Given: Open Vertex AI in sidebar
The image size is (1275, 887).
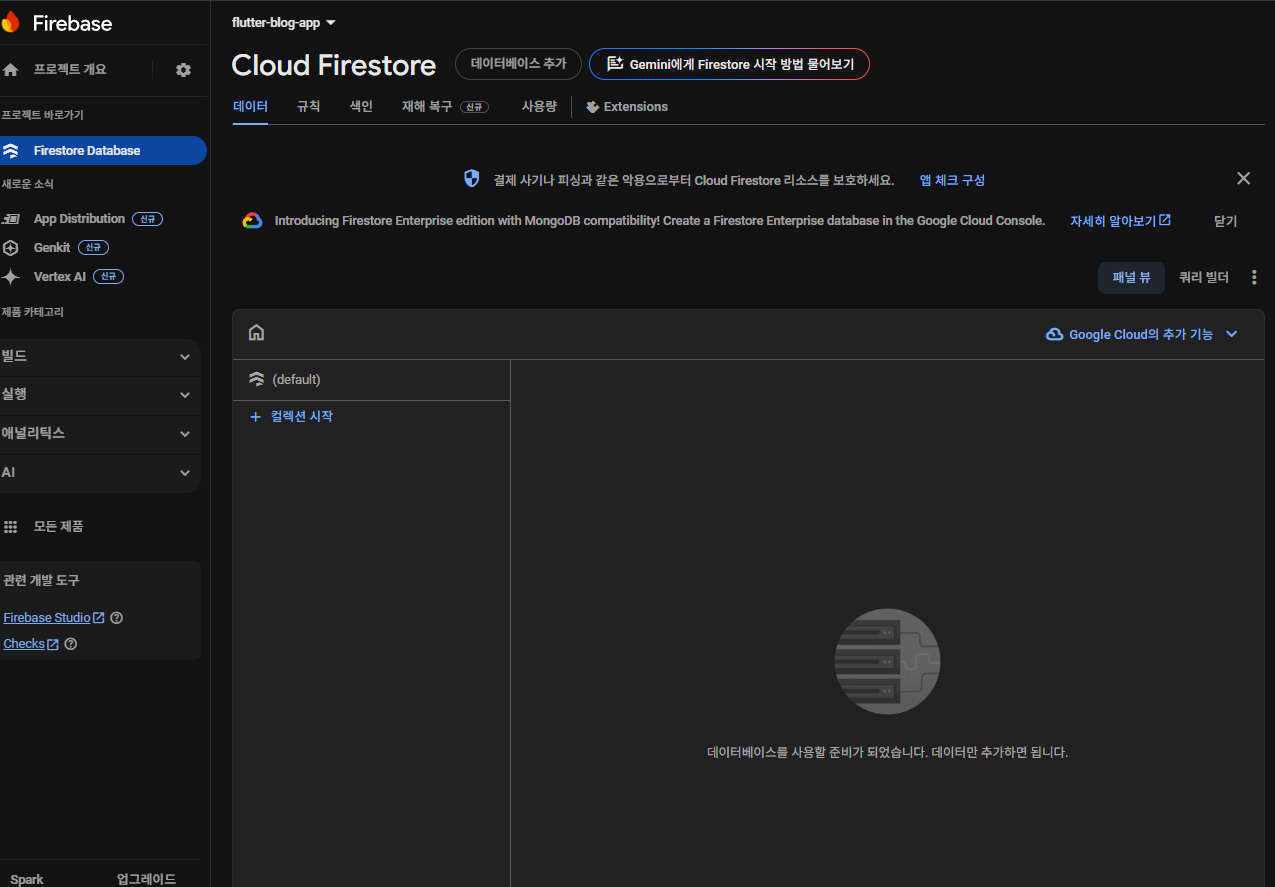Looking at the screenshot, I should 60,277.
